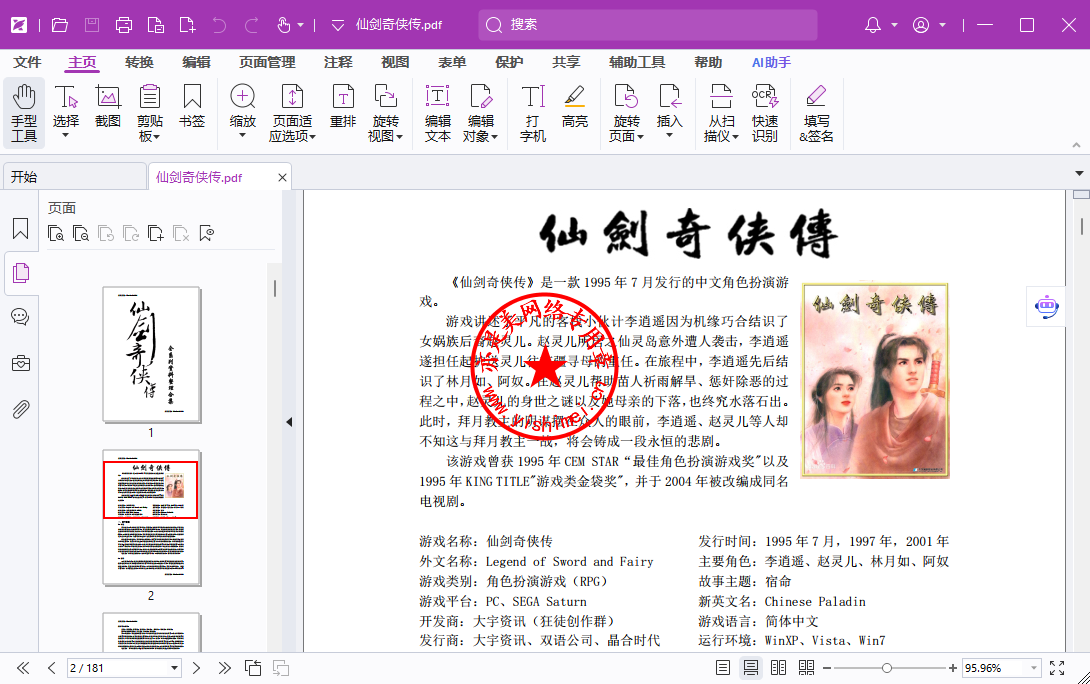Click the page 1 thumbnail
The height and width of the screenshot is (684, 1090).
pos(151,354)
